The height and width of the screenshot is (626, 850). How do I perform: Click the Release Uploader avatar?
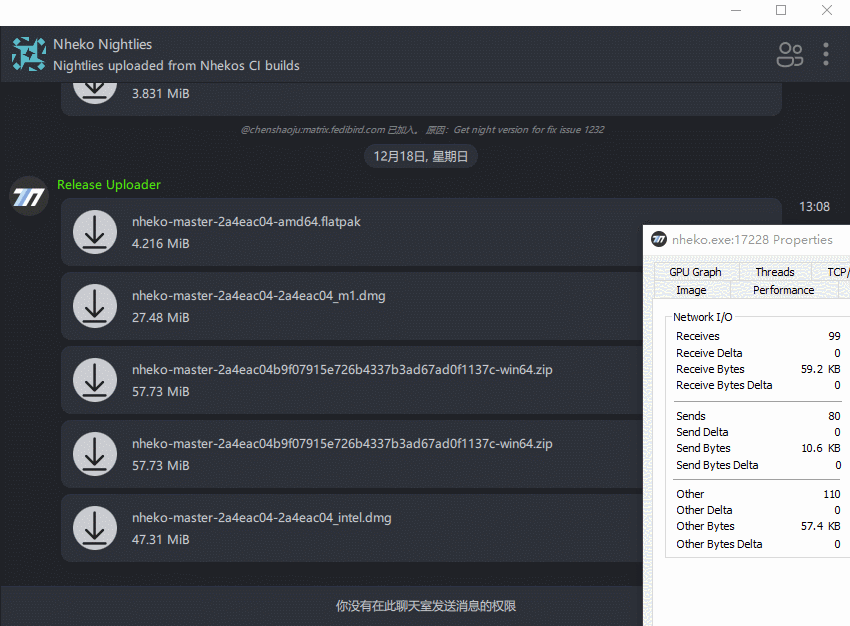27,196
